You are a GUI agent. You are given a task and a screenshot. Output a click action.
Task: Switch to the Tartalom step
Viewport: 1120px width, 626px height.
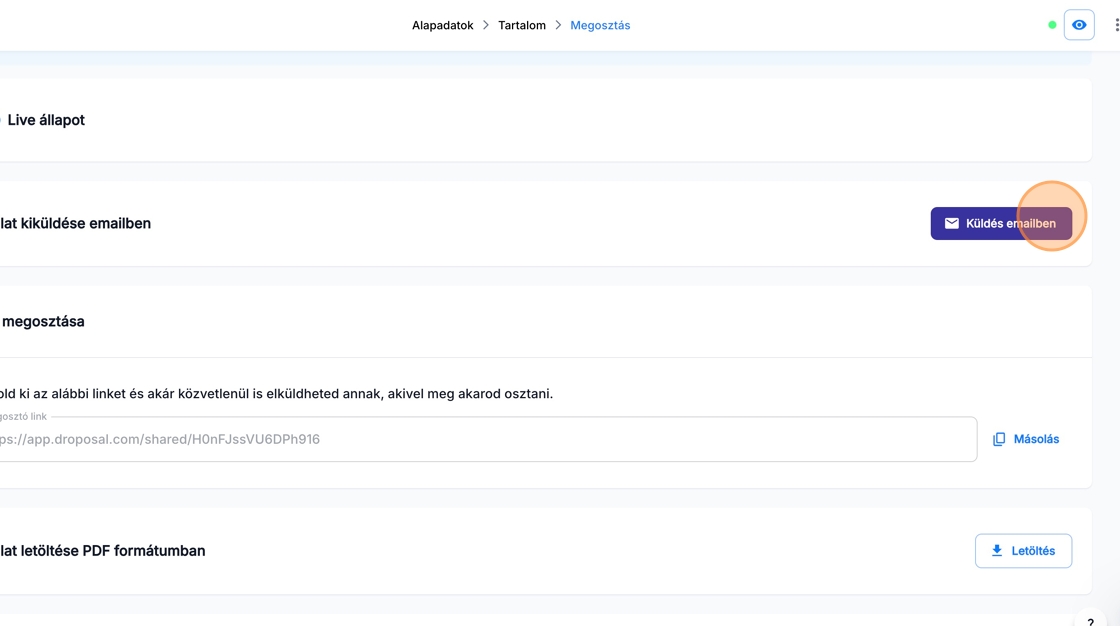tap(522, 25)
